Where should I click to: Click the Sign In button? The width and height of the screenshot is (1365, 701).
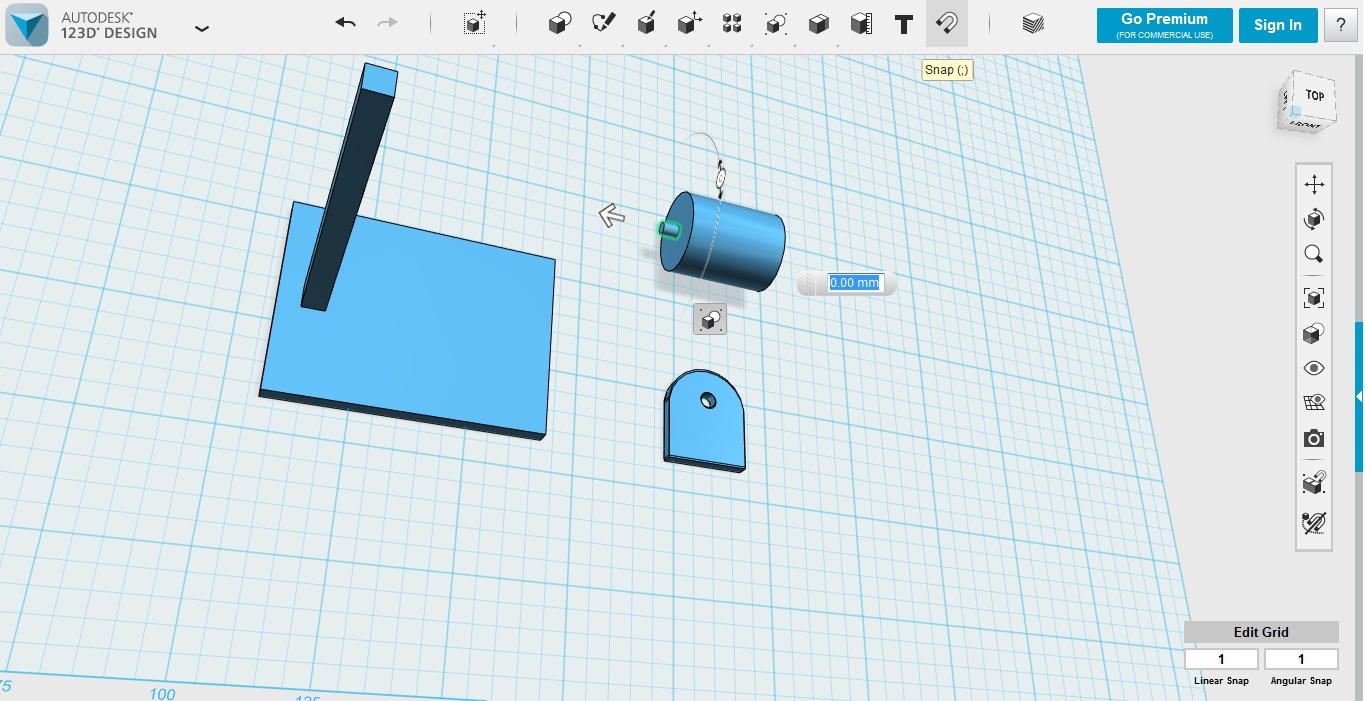[1278, 25]
